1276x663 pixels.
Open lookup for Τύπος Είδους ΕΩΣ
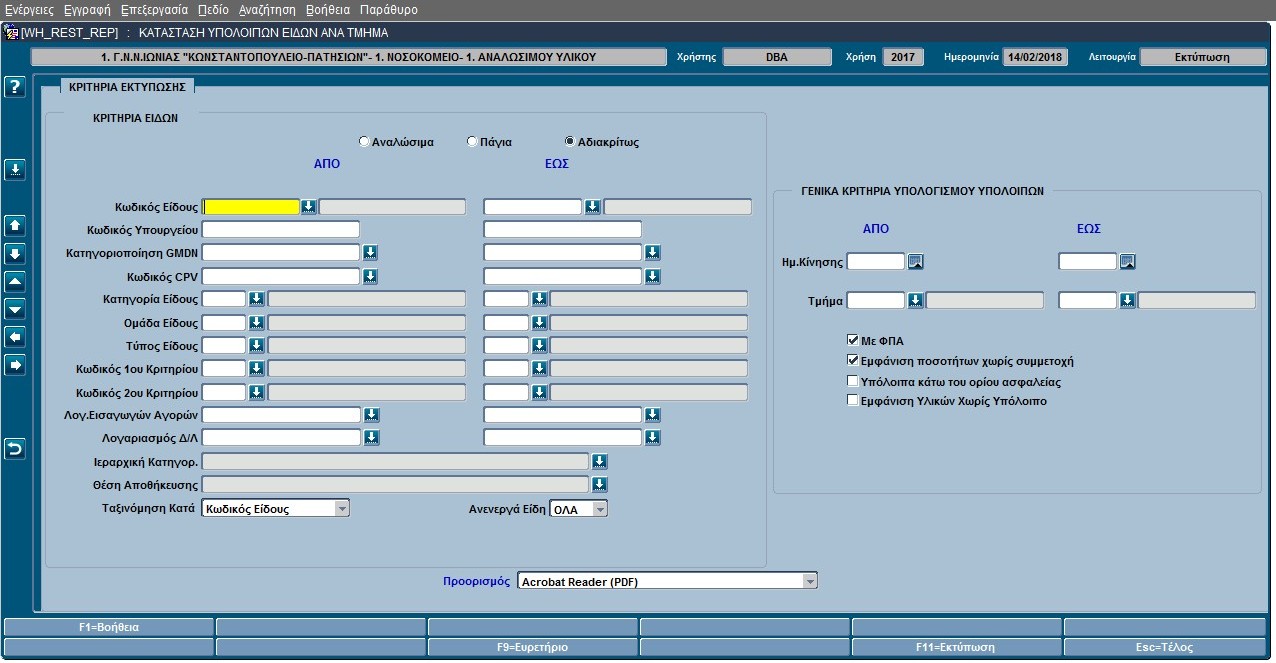point(539,345)
